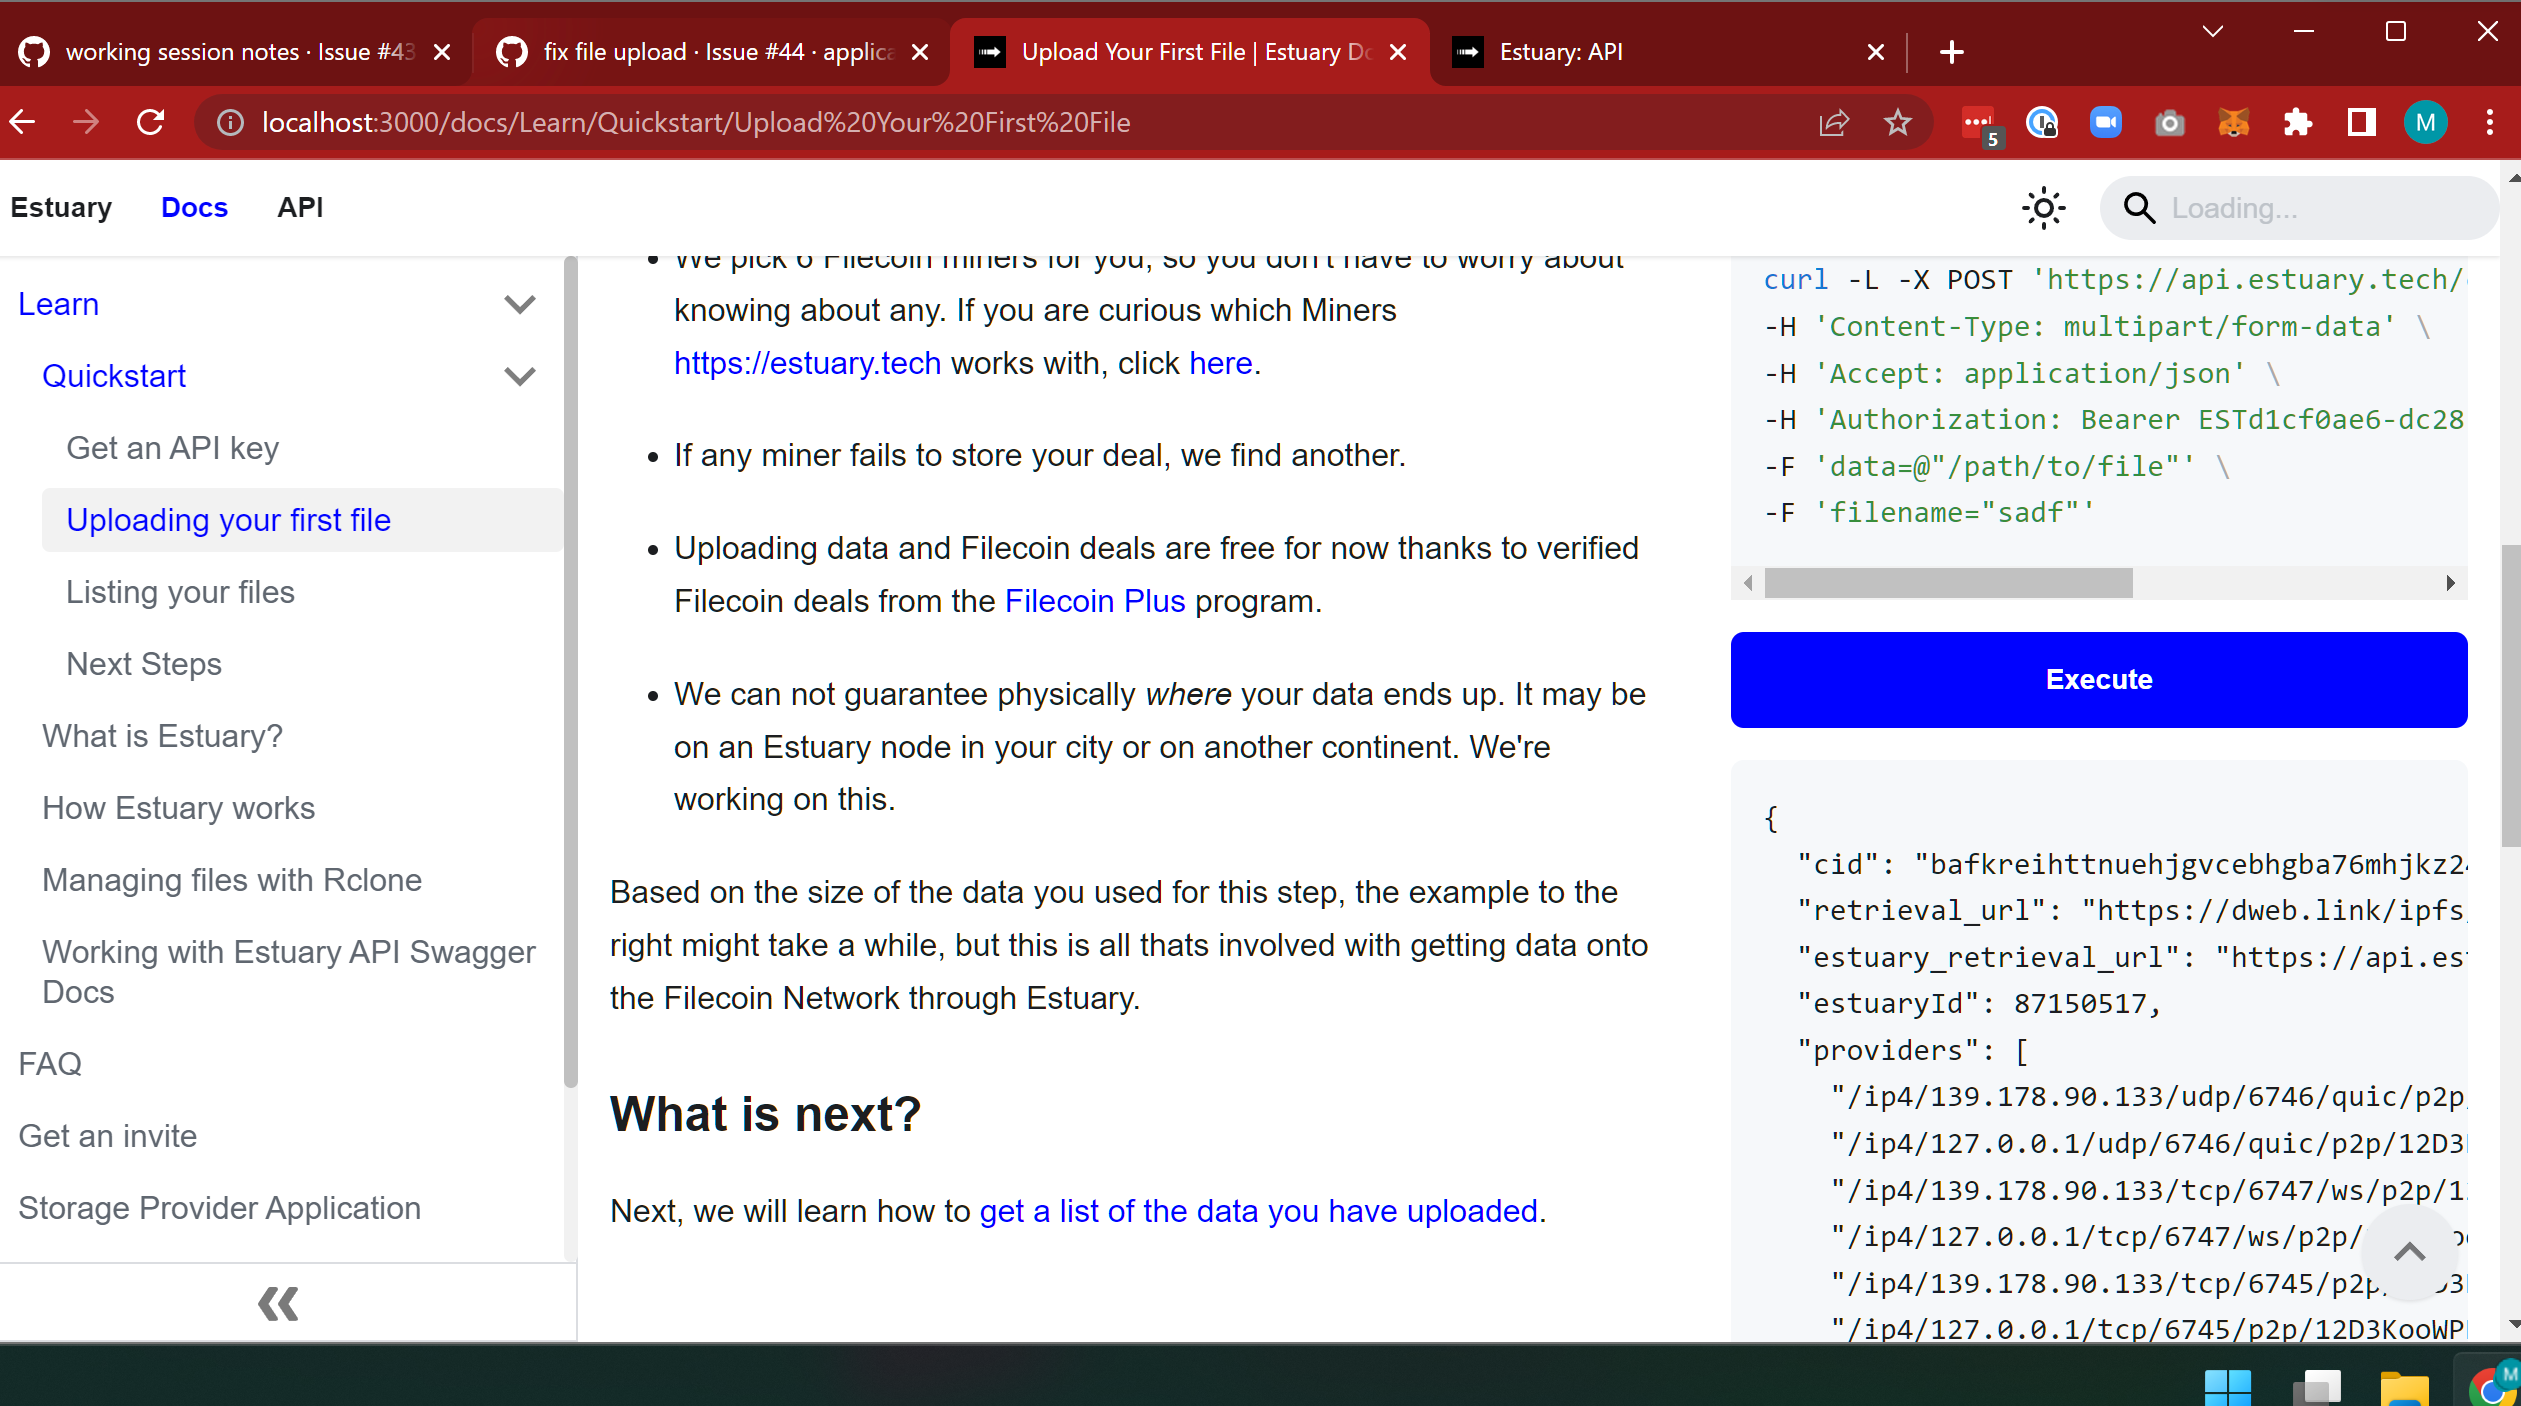Collapse the sidebar with the double-chevron button

click(278, 1303)
